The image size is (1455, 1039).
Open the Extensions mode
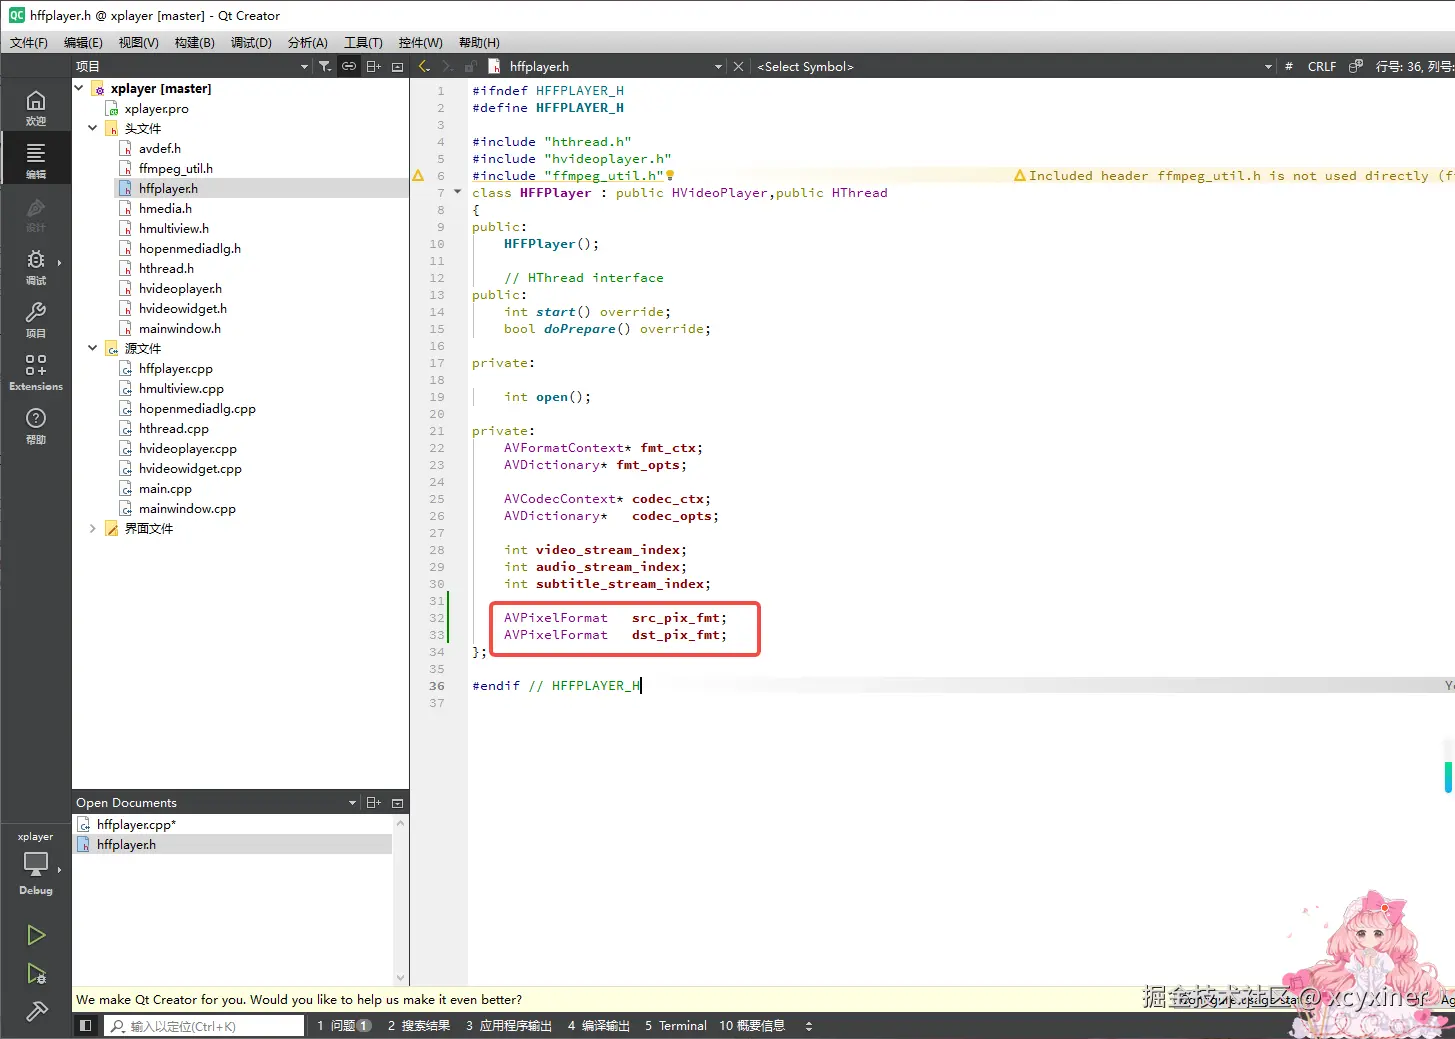(x=36, y=371)
